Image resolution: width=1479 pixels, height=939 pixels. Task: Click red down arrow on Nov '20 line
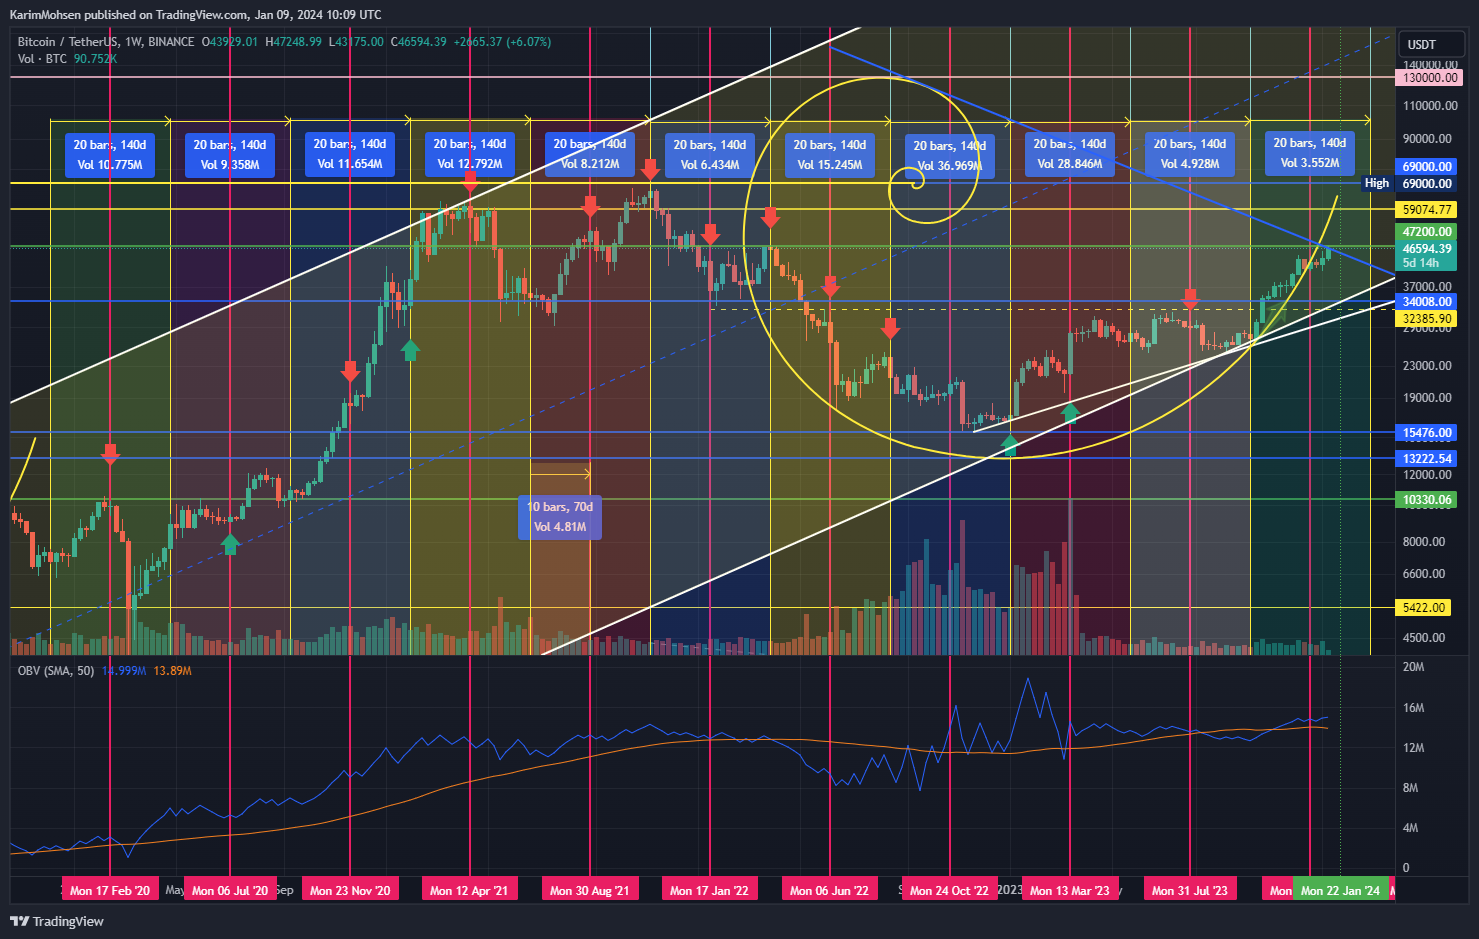click(350, 371)
